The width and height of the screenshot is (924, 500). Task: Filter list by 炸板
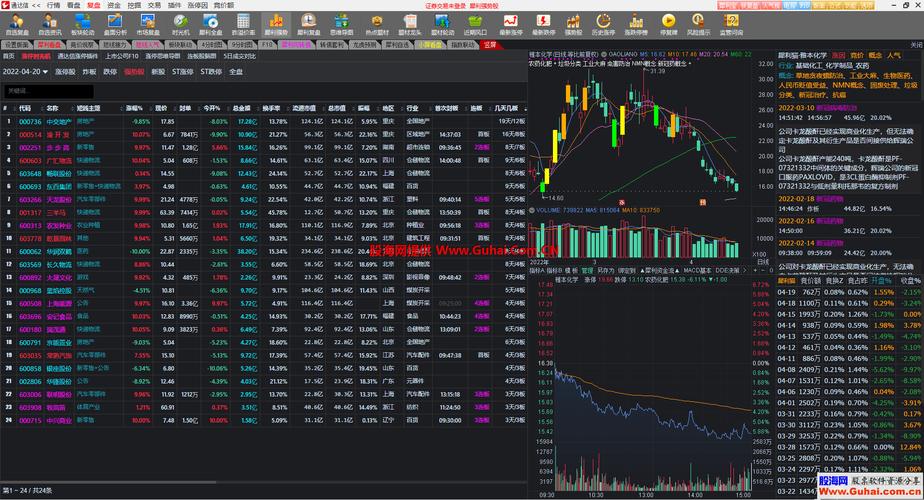click(89, 71)
